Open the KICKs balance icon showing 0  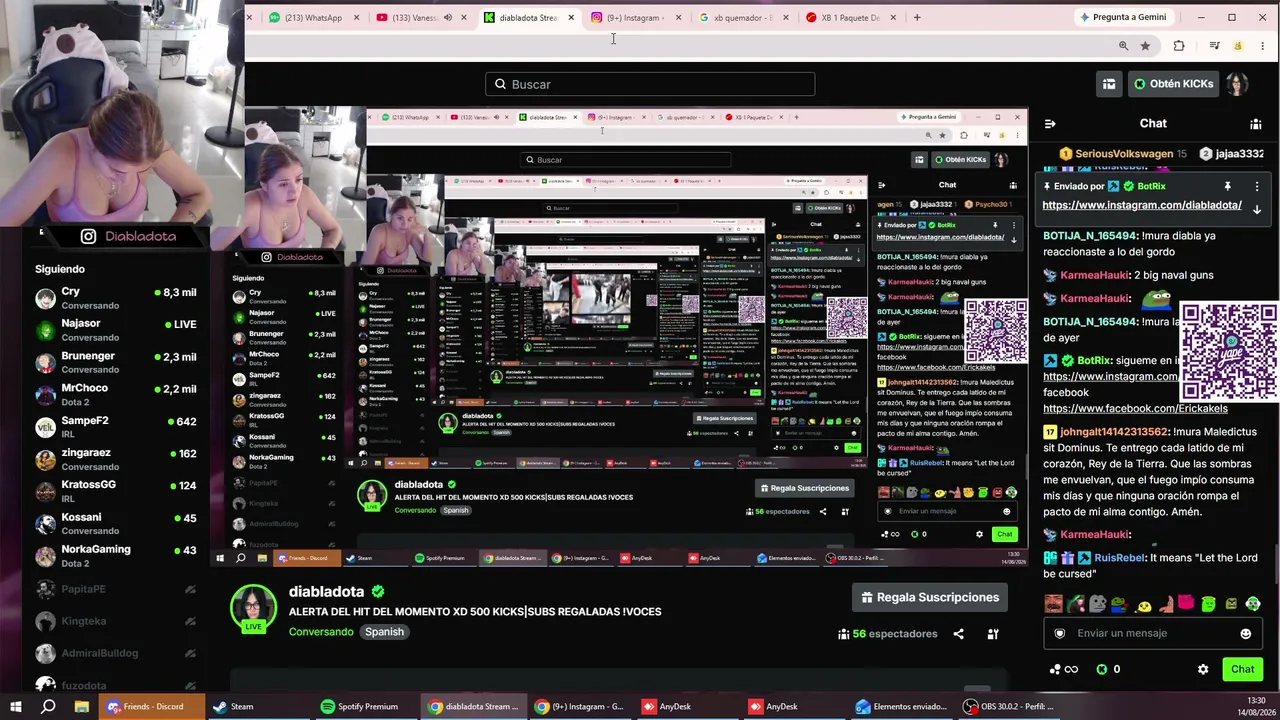tap(1107, 669)
